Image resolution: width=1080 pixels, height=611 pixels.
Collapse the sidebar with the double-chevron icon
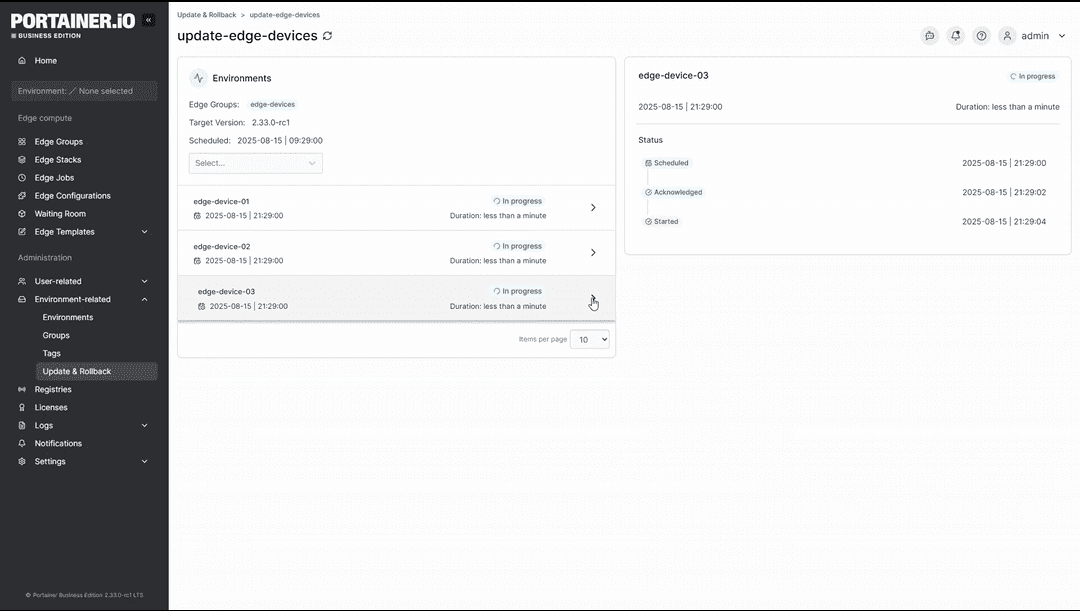click(x=148, y=20)
